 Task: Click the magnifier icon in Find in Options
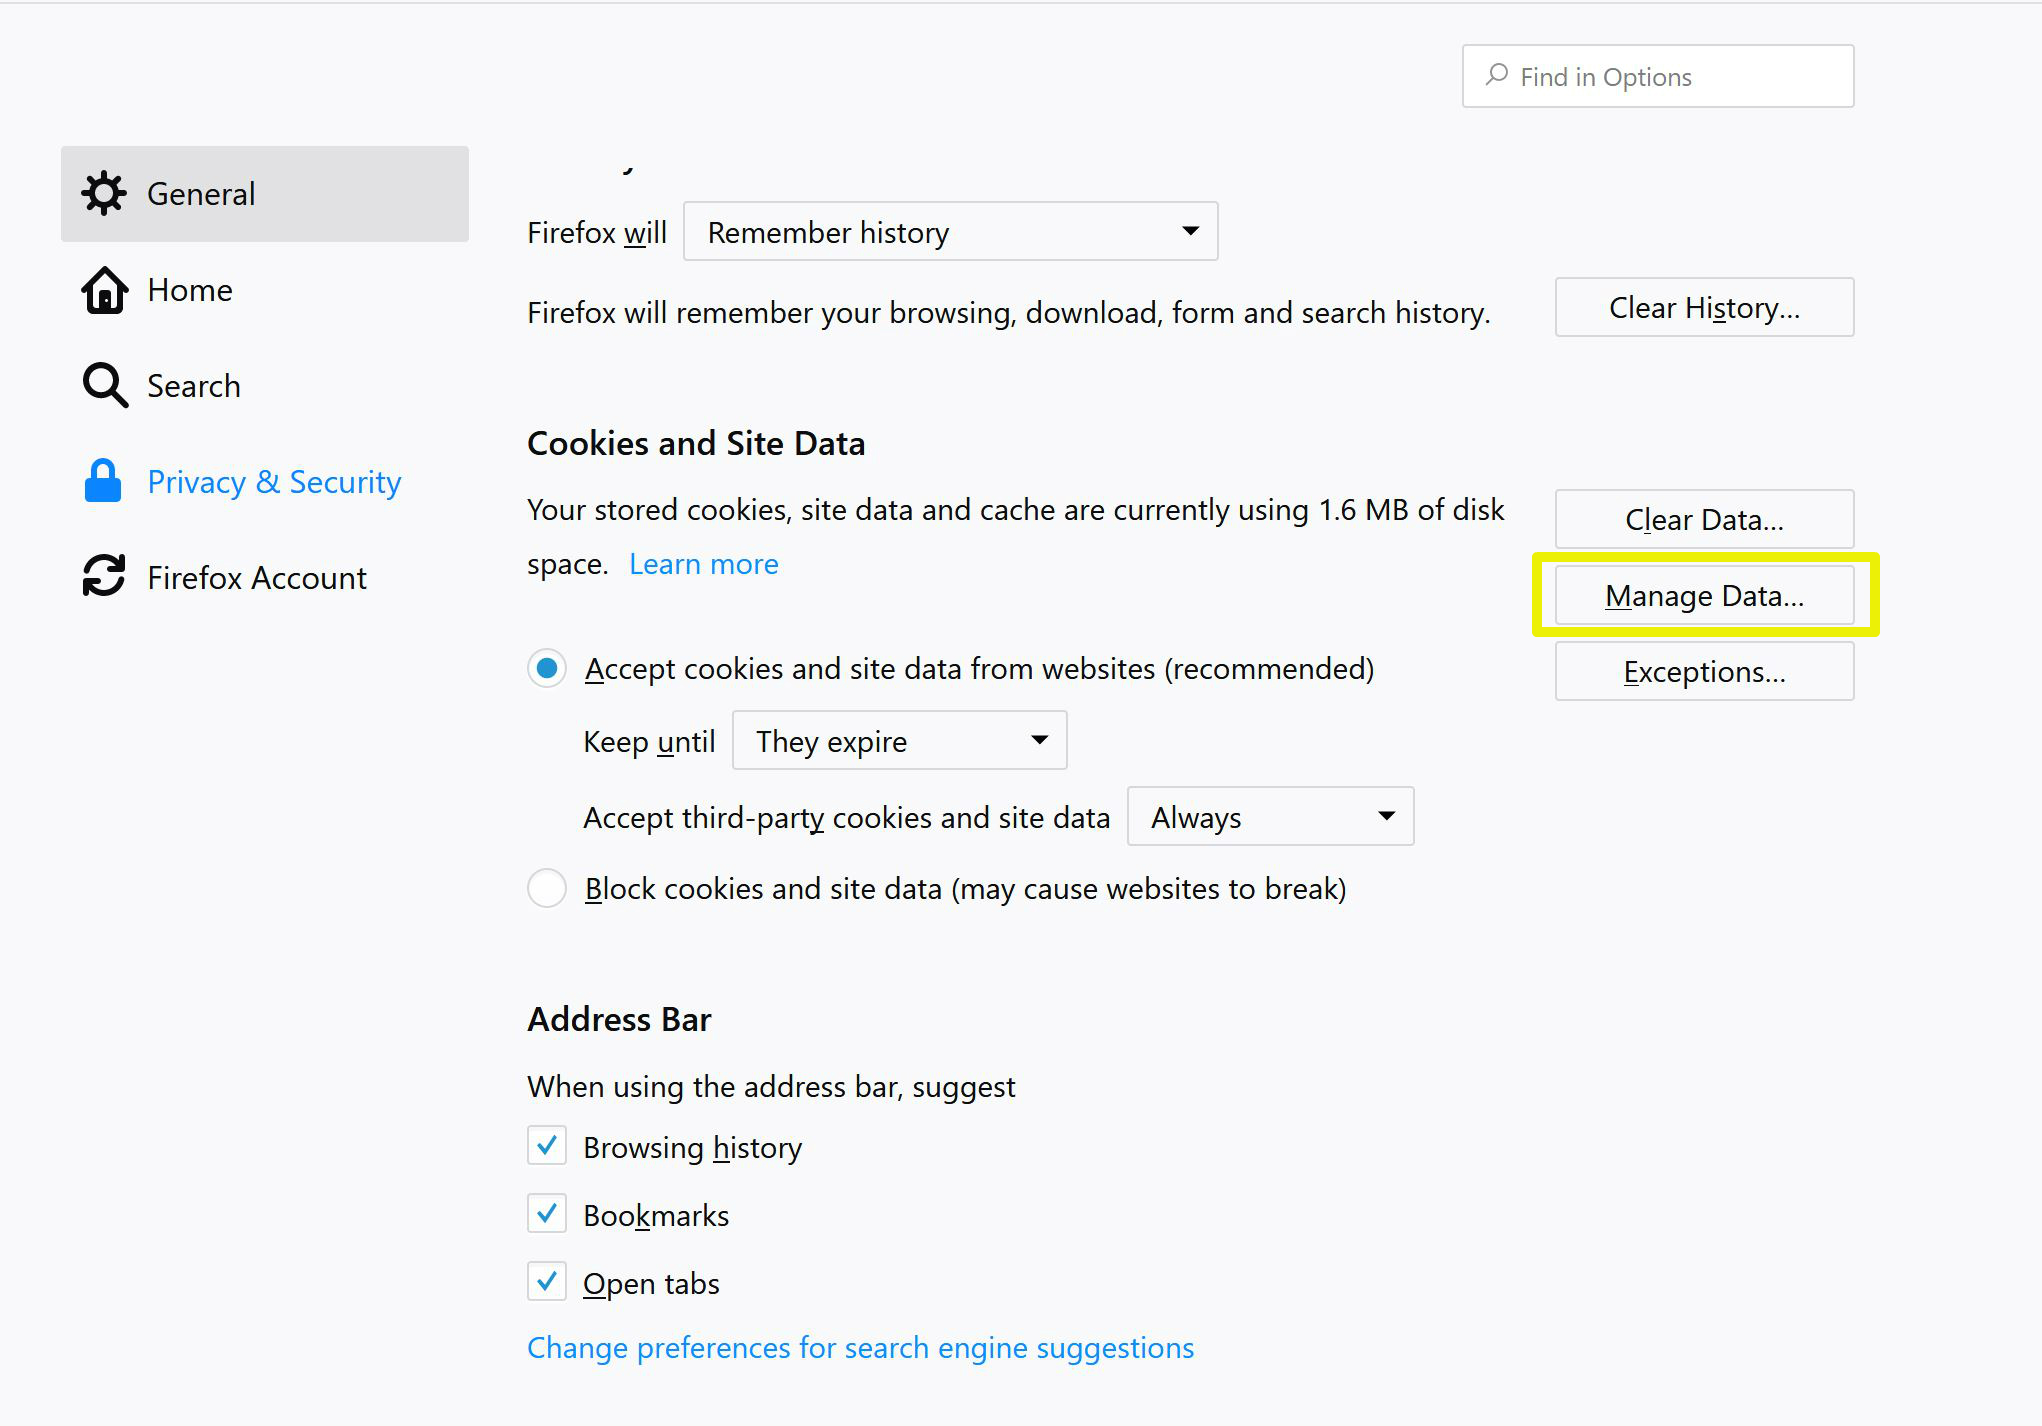point(1495,75)
